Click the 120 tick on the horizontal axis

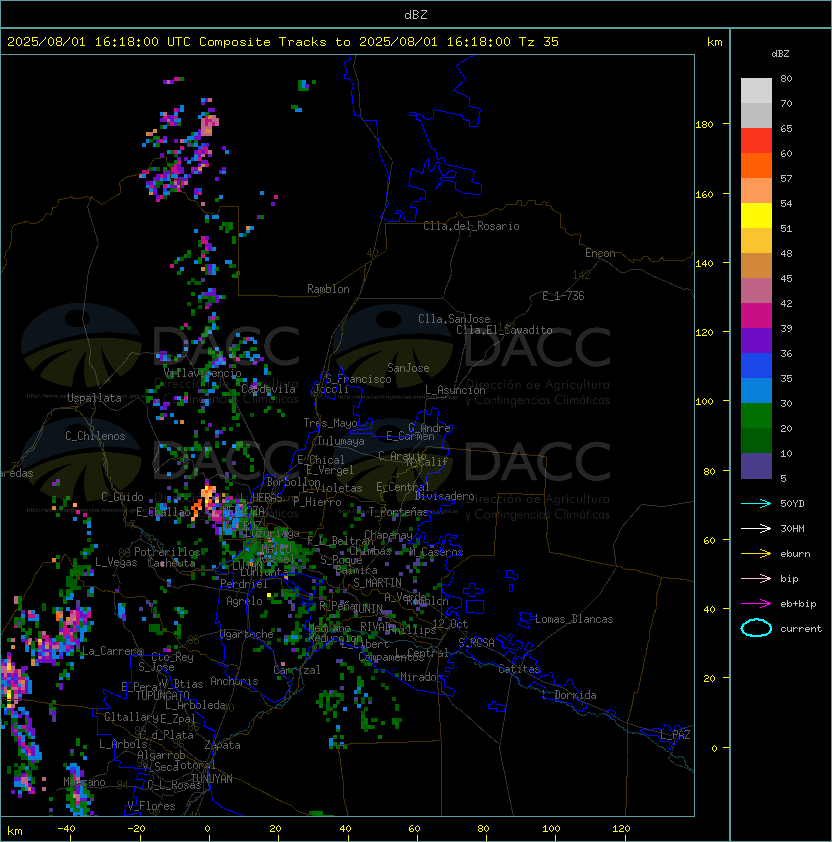(x=621, y=829)
